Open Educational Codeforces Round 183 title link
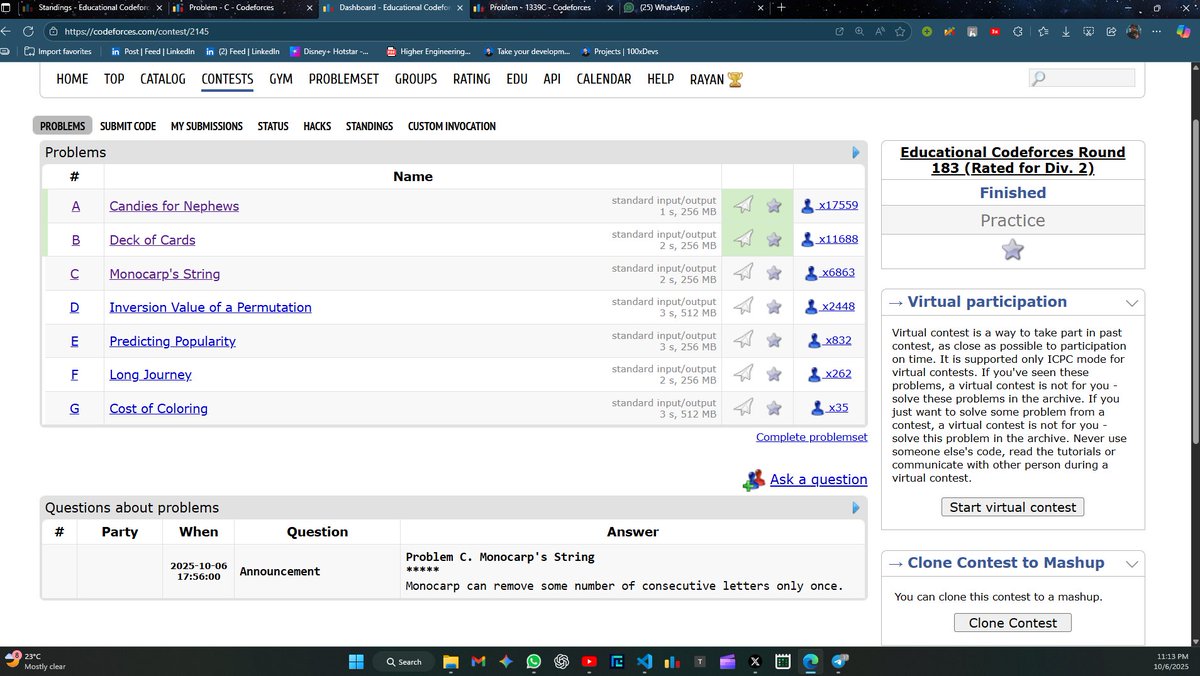Screen dimensions: 1200x676 coord(1012,160)
